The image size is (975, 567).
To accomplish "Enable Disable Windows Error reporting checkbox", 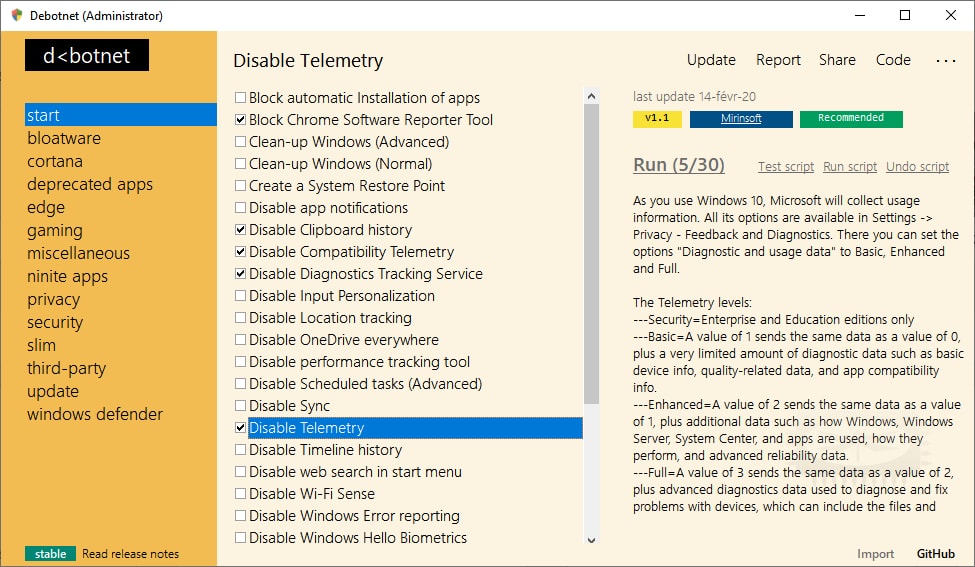I will pyautogui.click(x=240, y=515).
